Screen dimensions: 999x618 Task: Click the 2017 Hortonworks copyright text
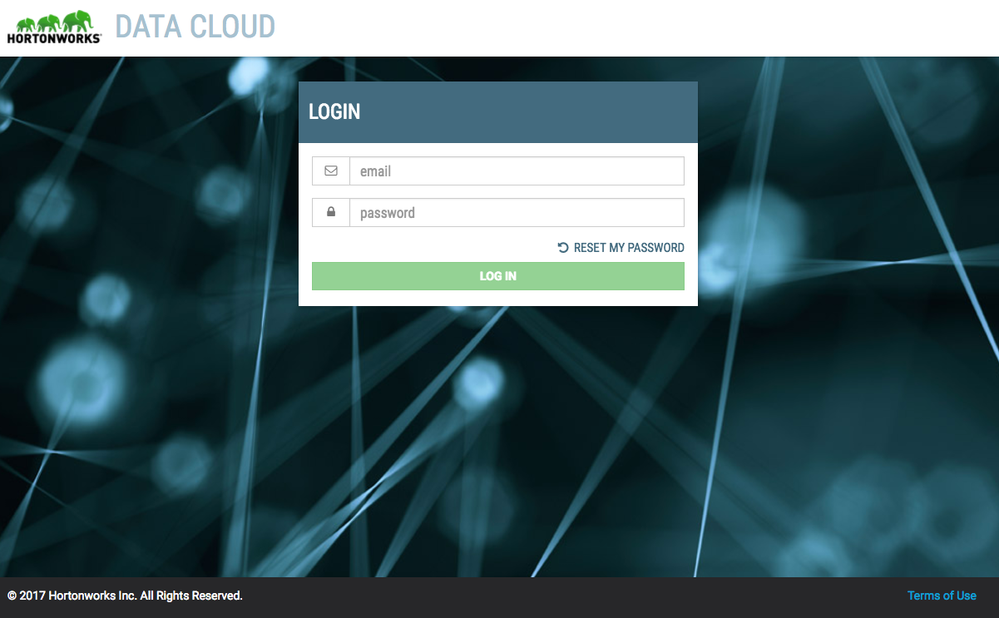pyautogui.click(x=125, y=596)
